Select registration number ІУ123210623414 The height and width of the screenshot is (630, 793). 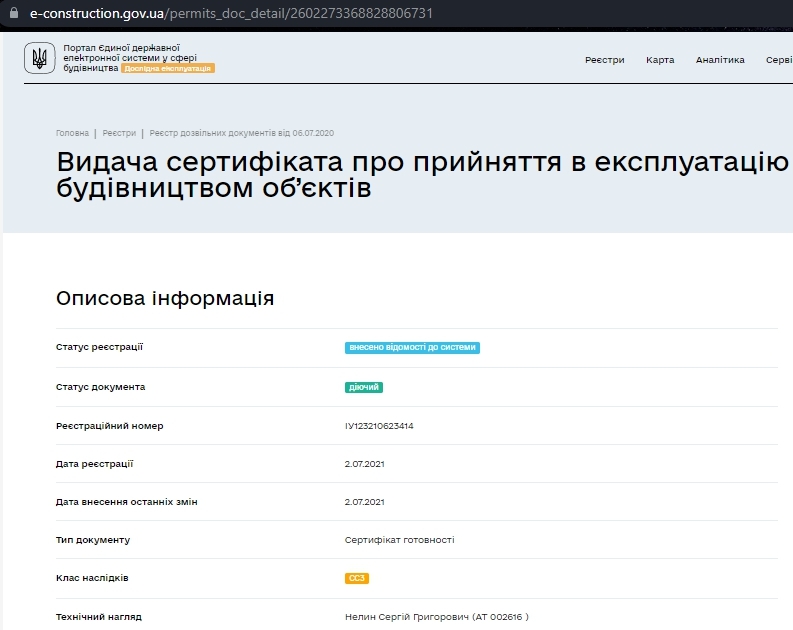click(379, 426)
